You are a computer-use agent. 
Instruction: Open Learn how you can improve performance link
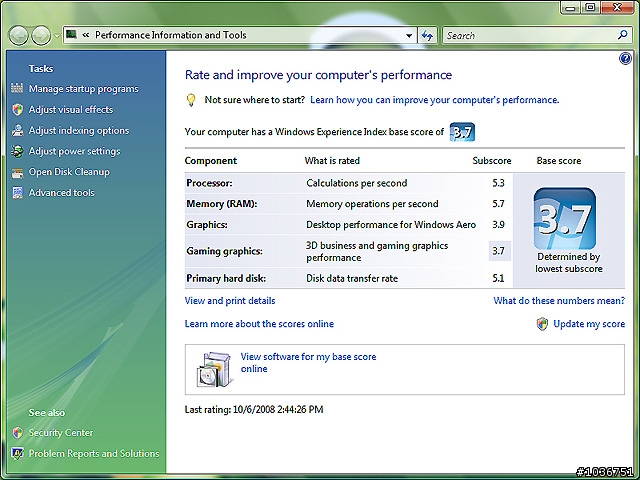coord(435,100)
